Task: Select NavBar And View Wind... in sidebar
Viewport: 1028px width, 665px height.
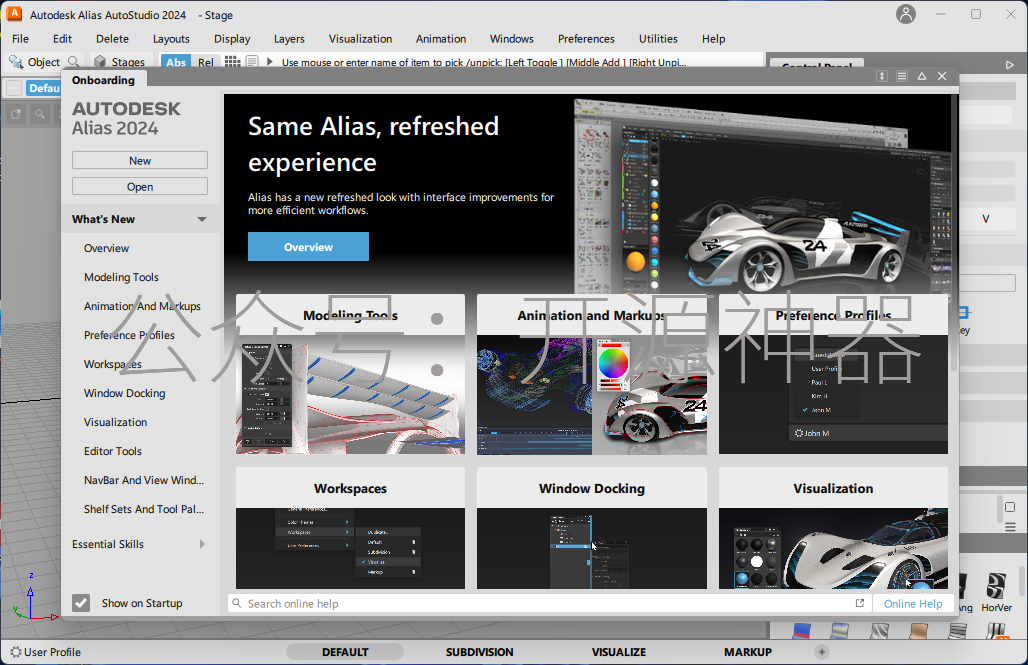Action: point(144,480)
